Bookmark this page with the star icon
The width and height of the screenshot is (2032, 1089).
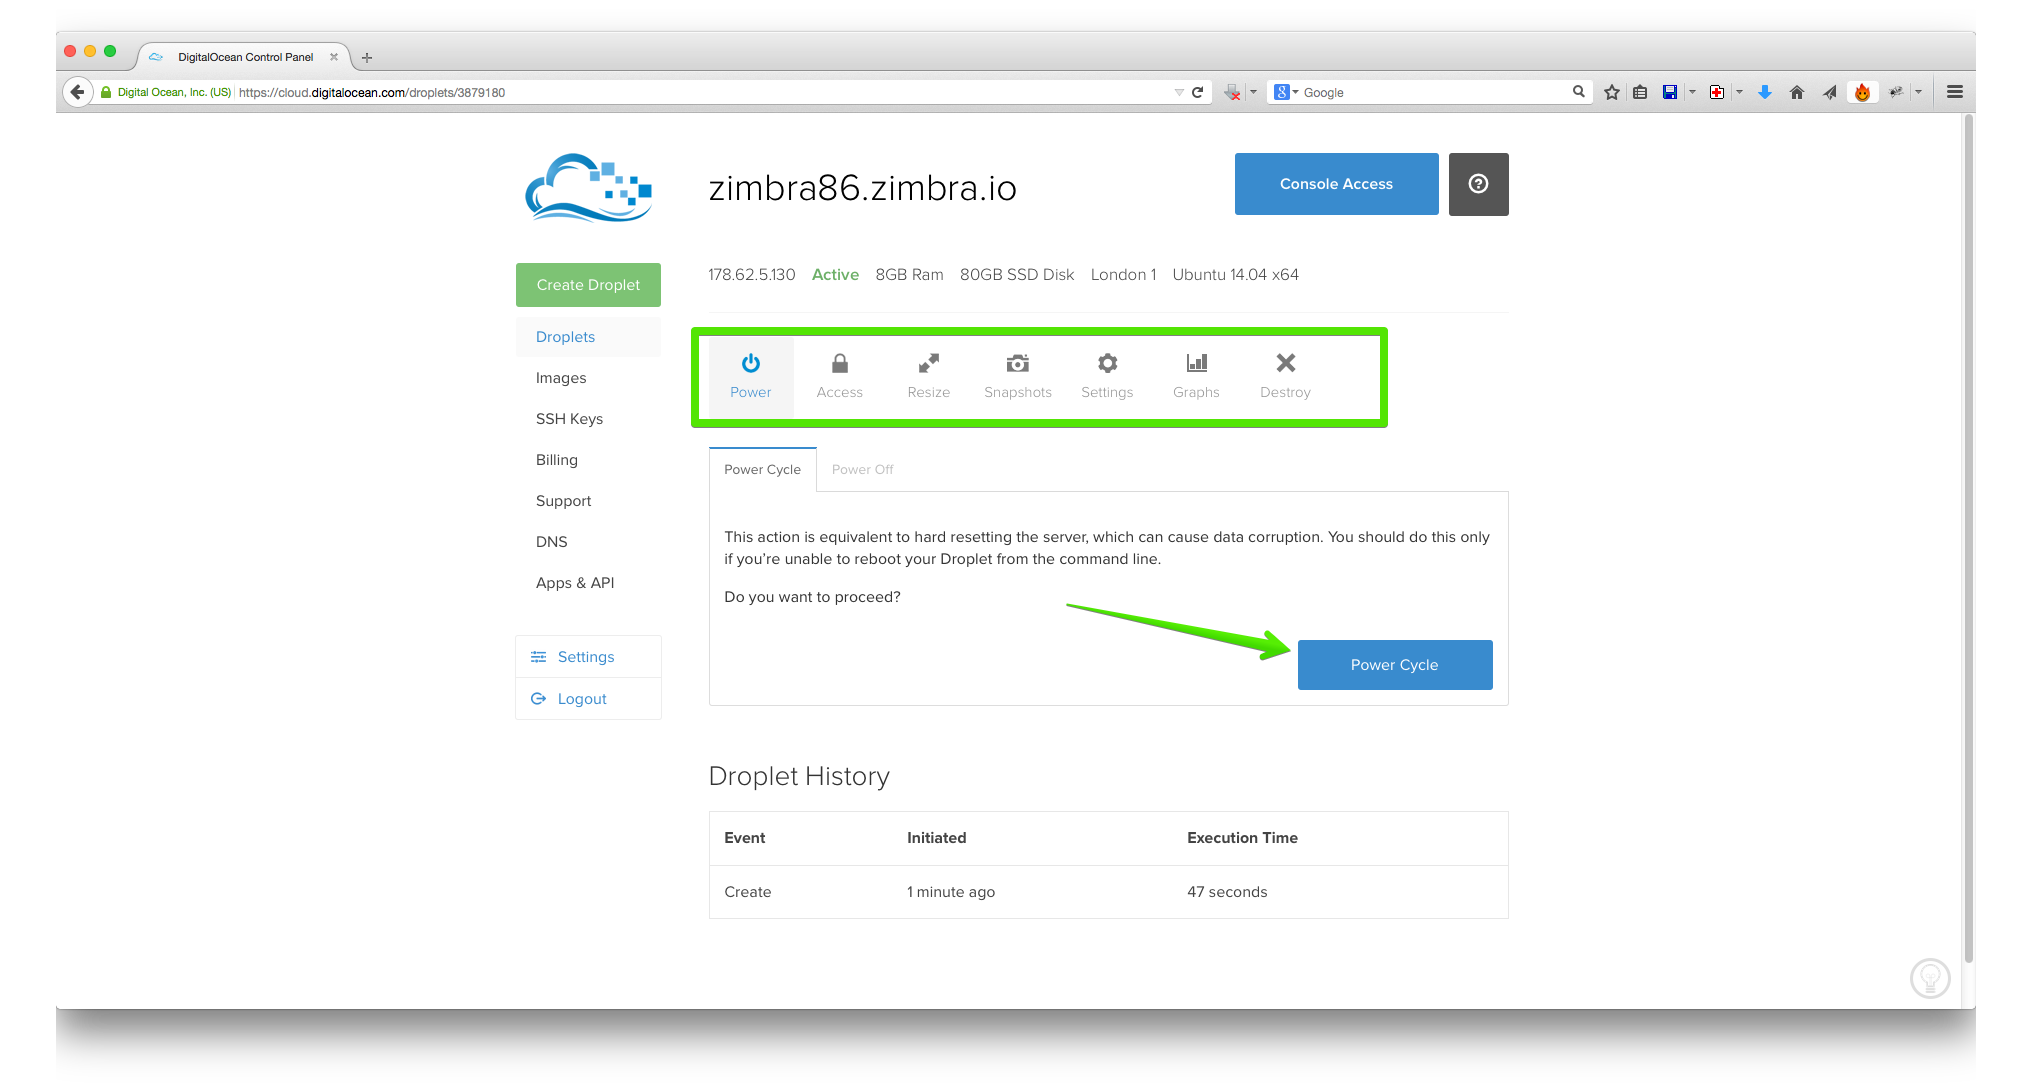[1612, 92]
